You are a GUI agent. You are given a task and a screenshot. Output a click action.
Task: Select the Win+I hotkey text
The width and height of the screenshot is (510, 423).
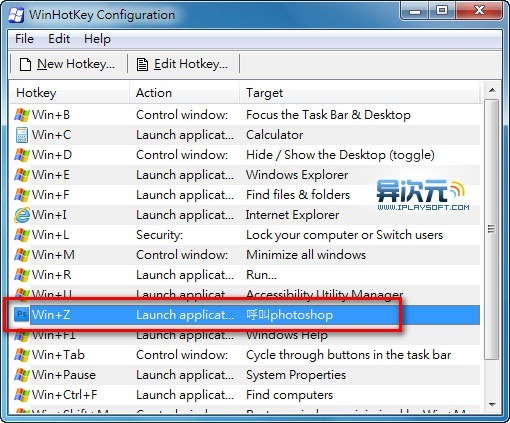(x=49, y=215)
